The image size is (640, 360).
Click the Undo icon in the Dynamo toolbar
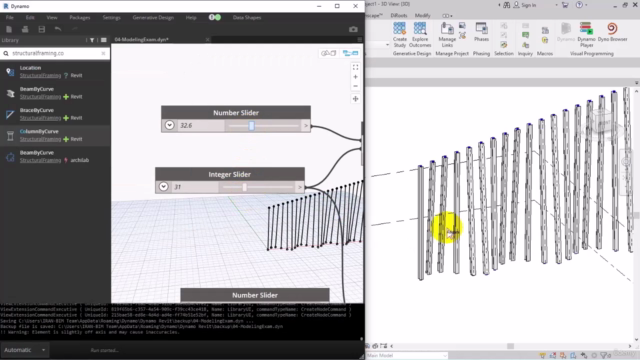point(58,29)
